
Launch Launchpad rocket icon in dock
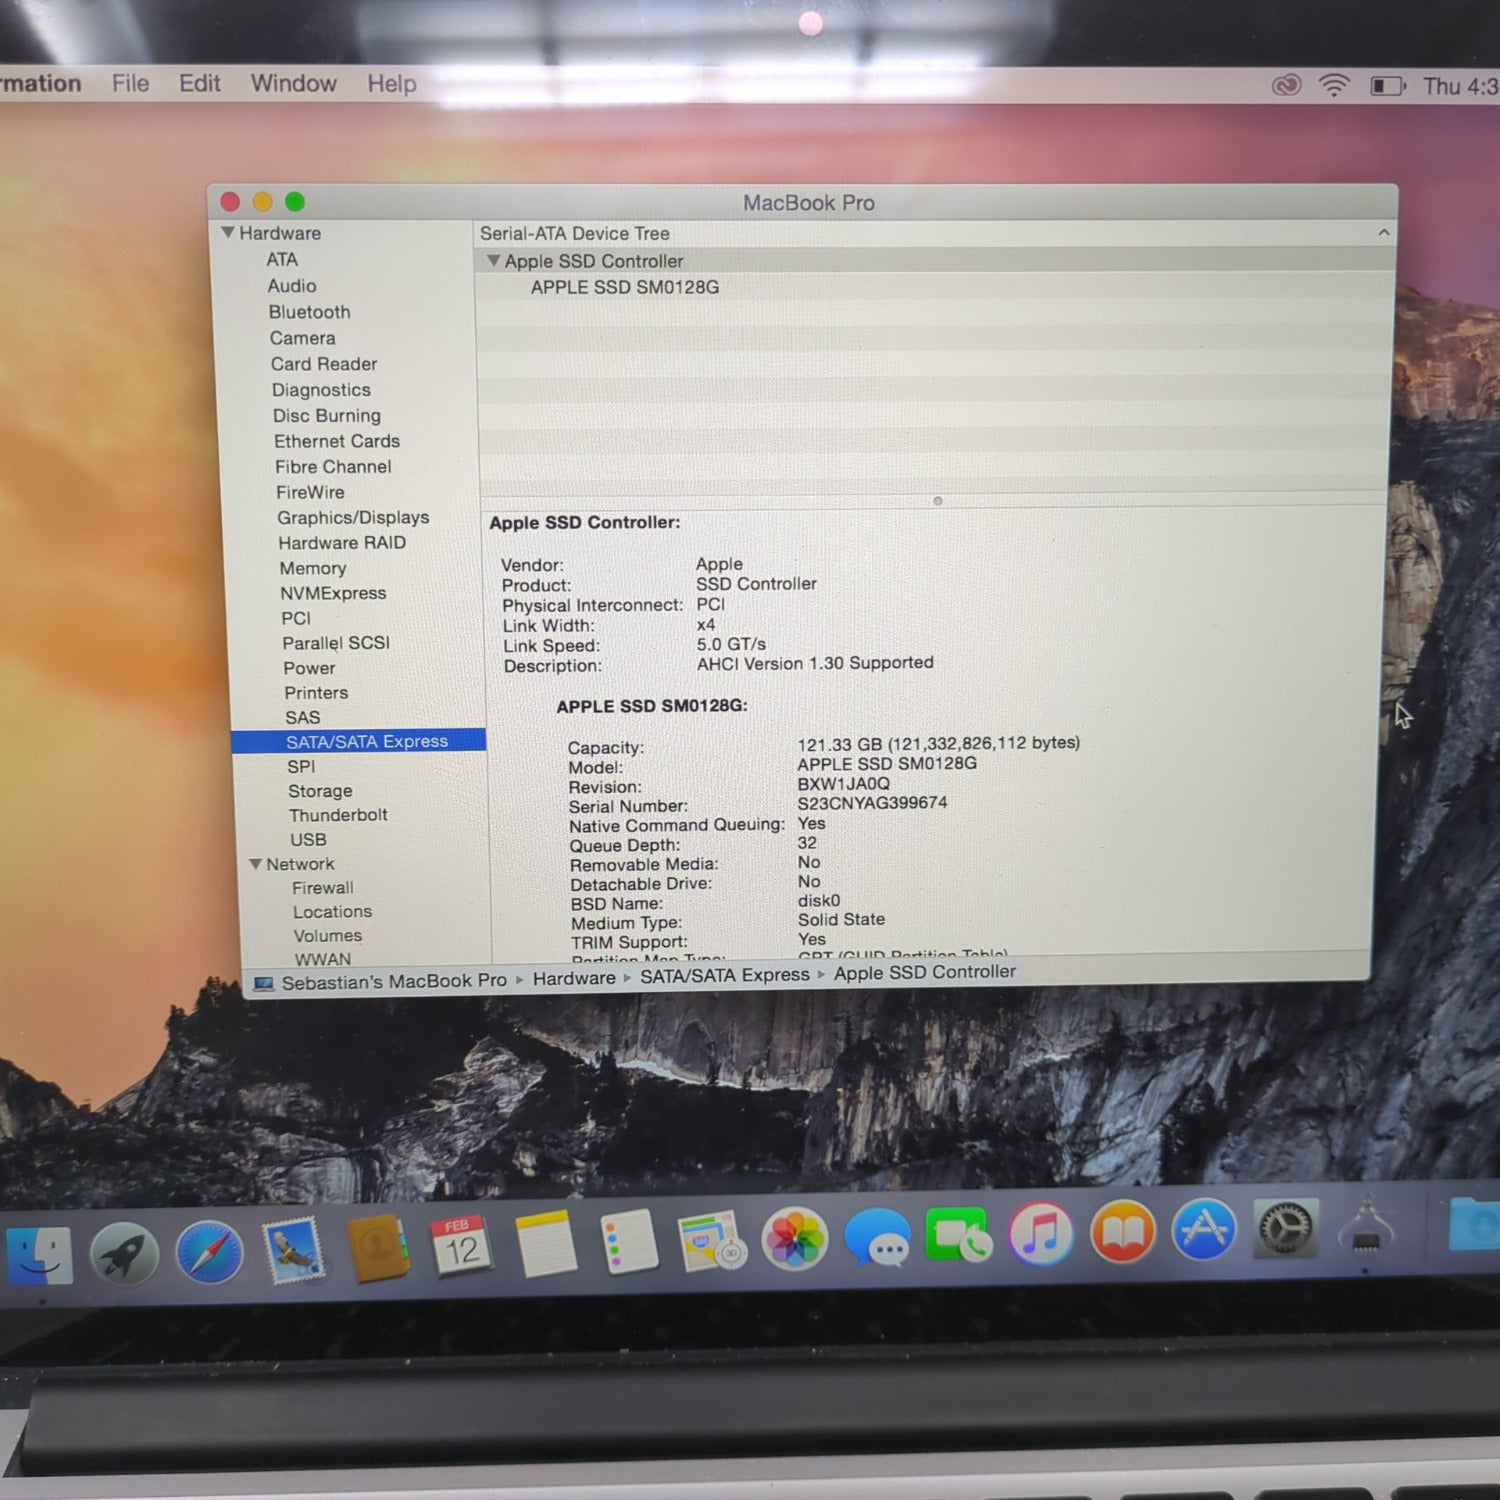[x=124, y=1254]
